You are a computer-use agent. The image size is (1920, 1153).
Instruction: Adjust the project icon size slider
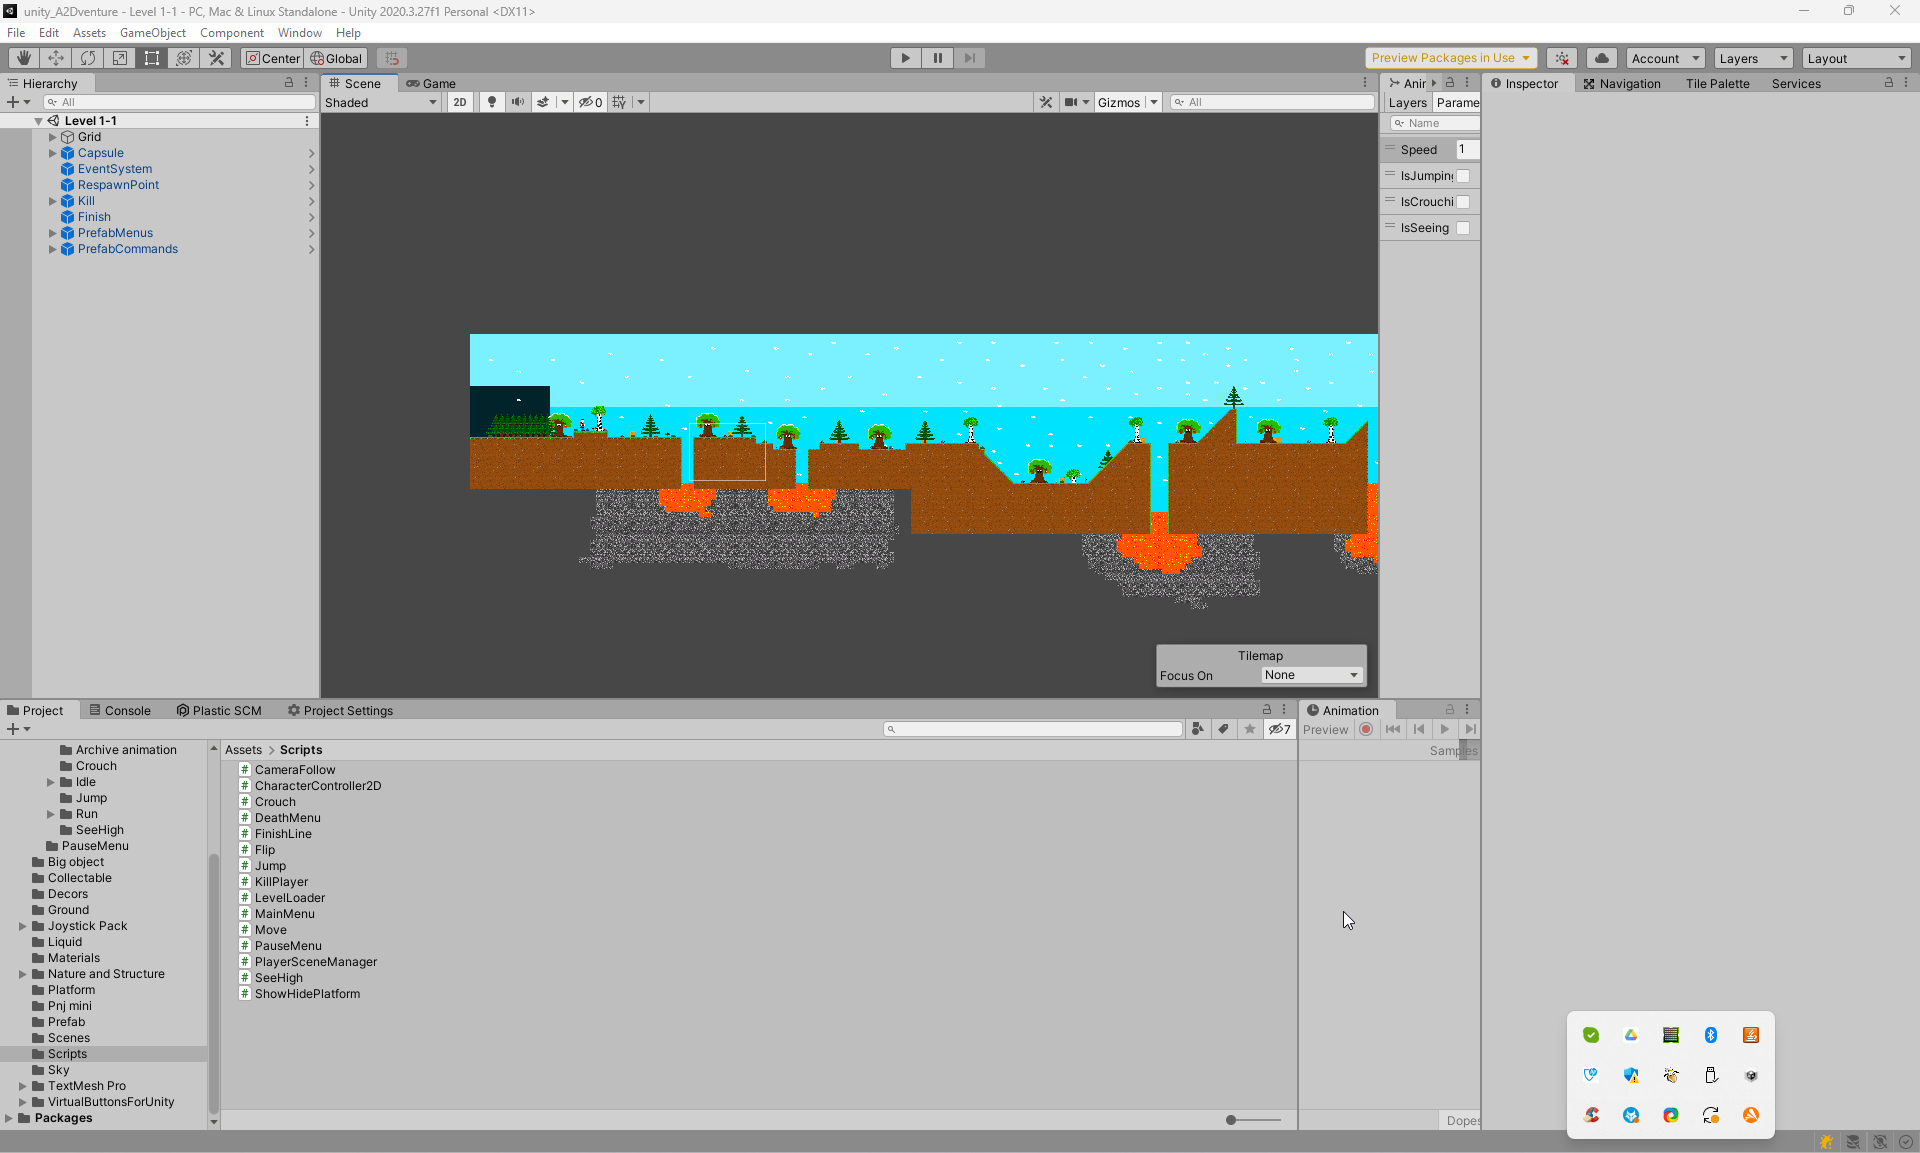coord(1232,1120)
